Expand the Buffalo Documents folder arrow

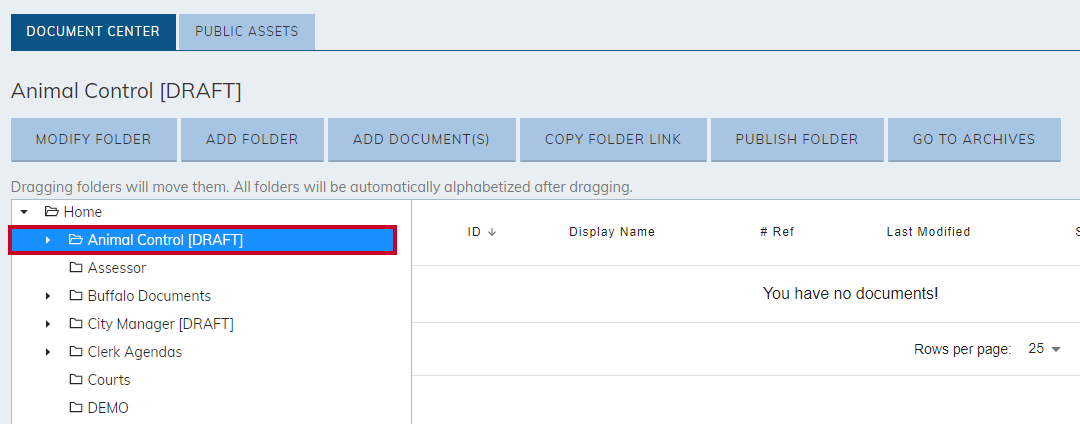click(48, 296)
